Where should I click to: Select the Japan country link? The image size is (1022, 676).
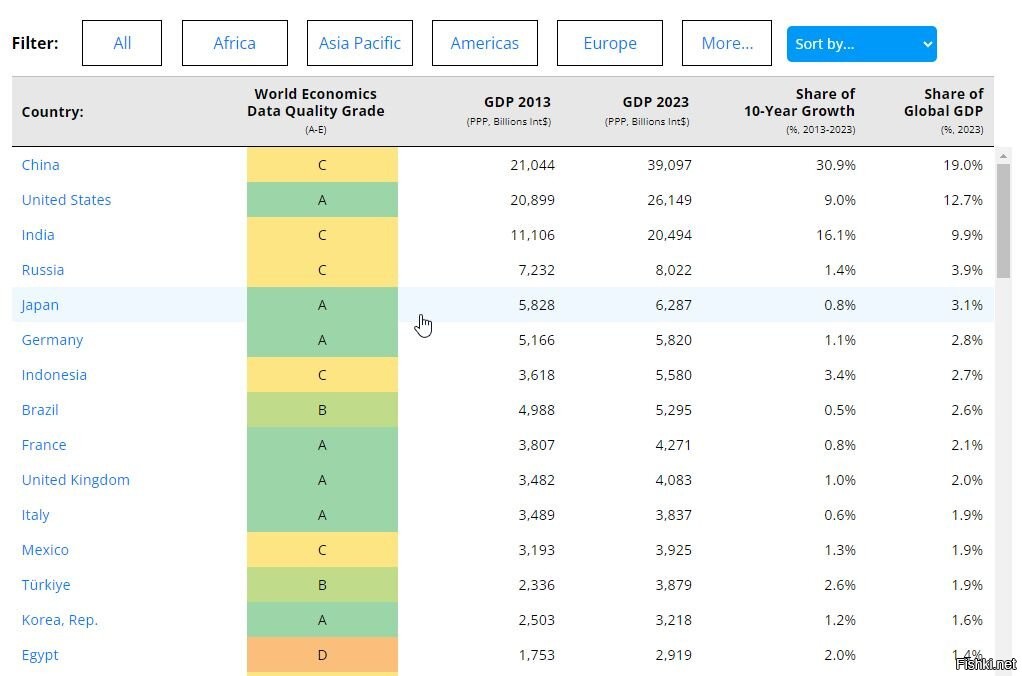tap(40, 305)
